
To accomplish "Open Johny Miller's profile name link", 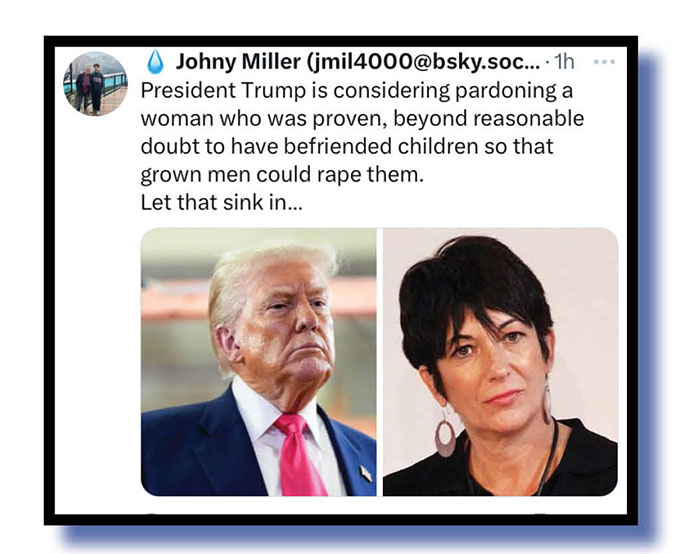I will point(238,62).
